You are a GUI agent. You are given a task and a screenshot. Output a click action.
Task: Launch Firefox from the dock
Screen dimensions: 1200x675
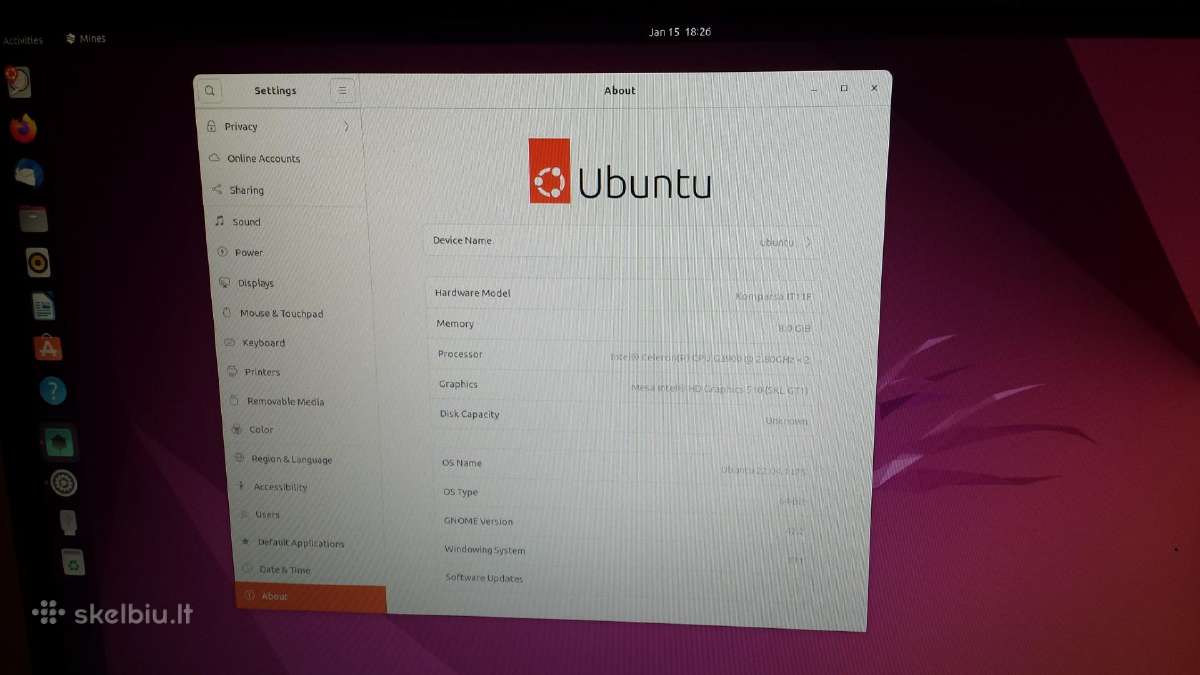click(23, 129)
